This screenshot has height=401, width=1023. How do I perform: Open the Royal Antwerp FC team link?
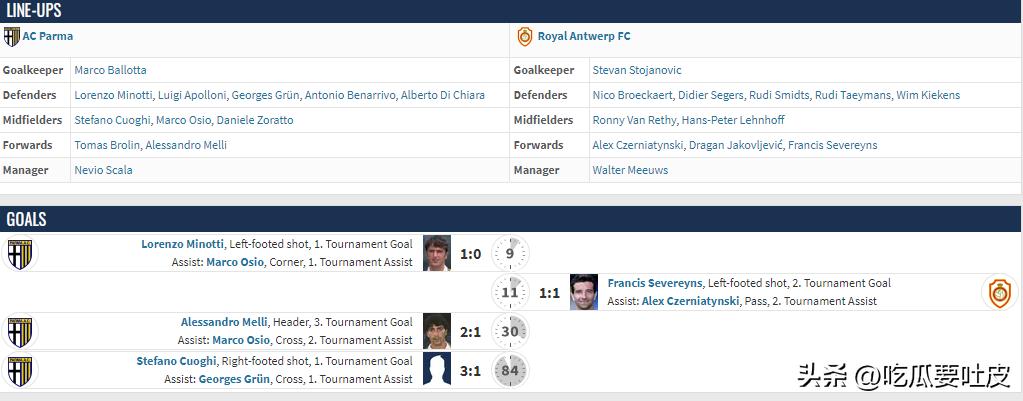point(584,36)
